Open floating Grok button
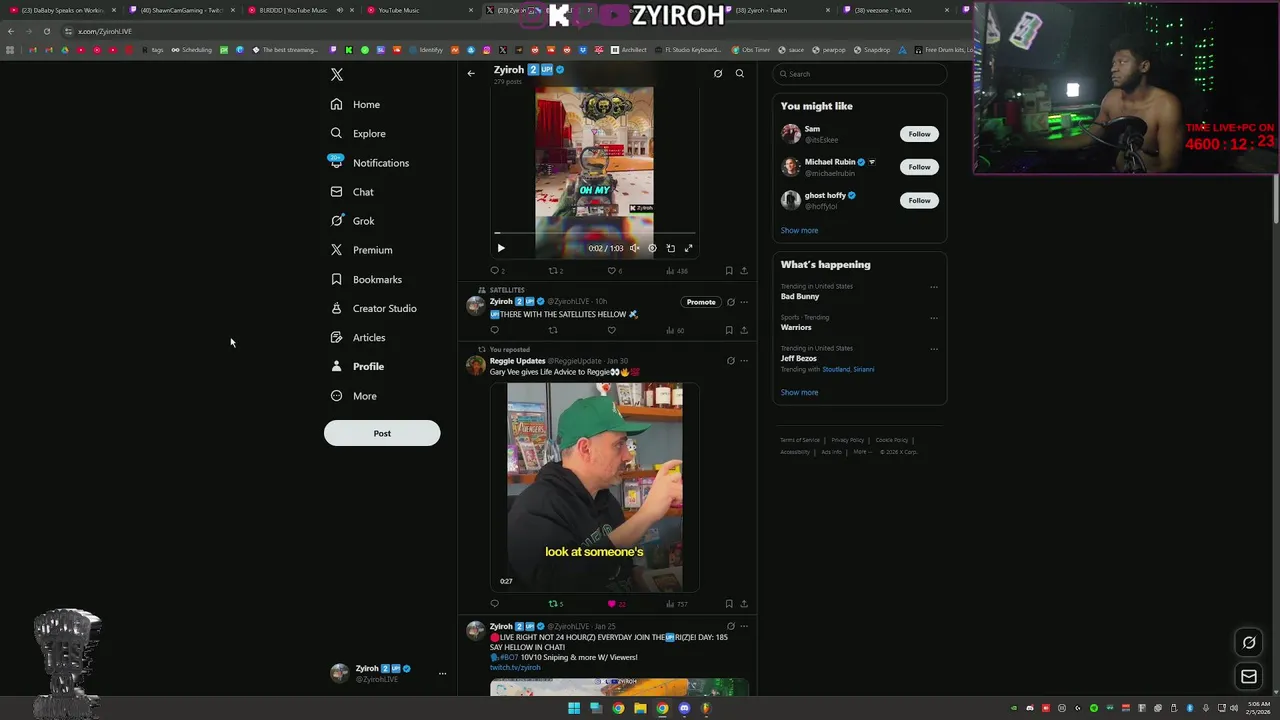The height and width of the screenshot is (720, 1280). coord(1249,643)
